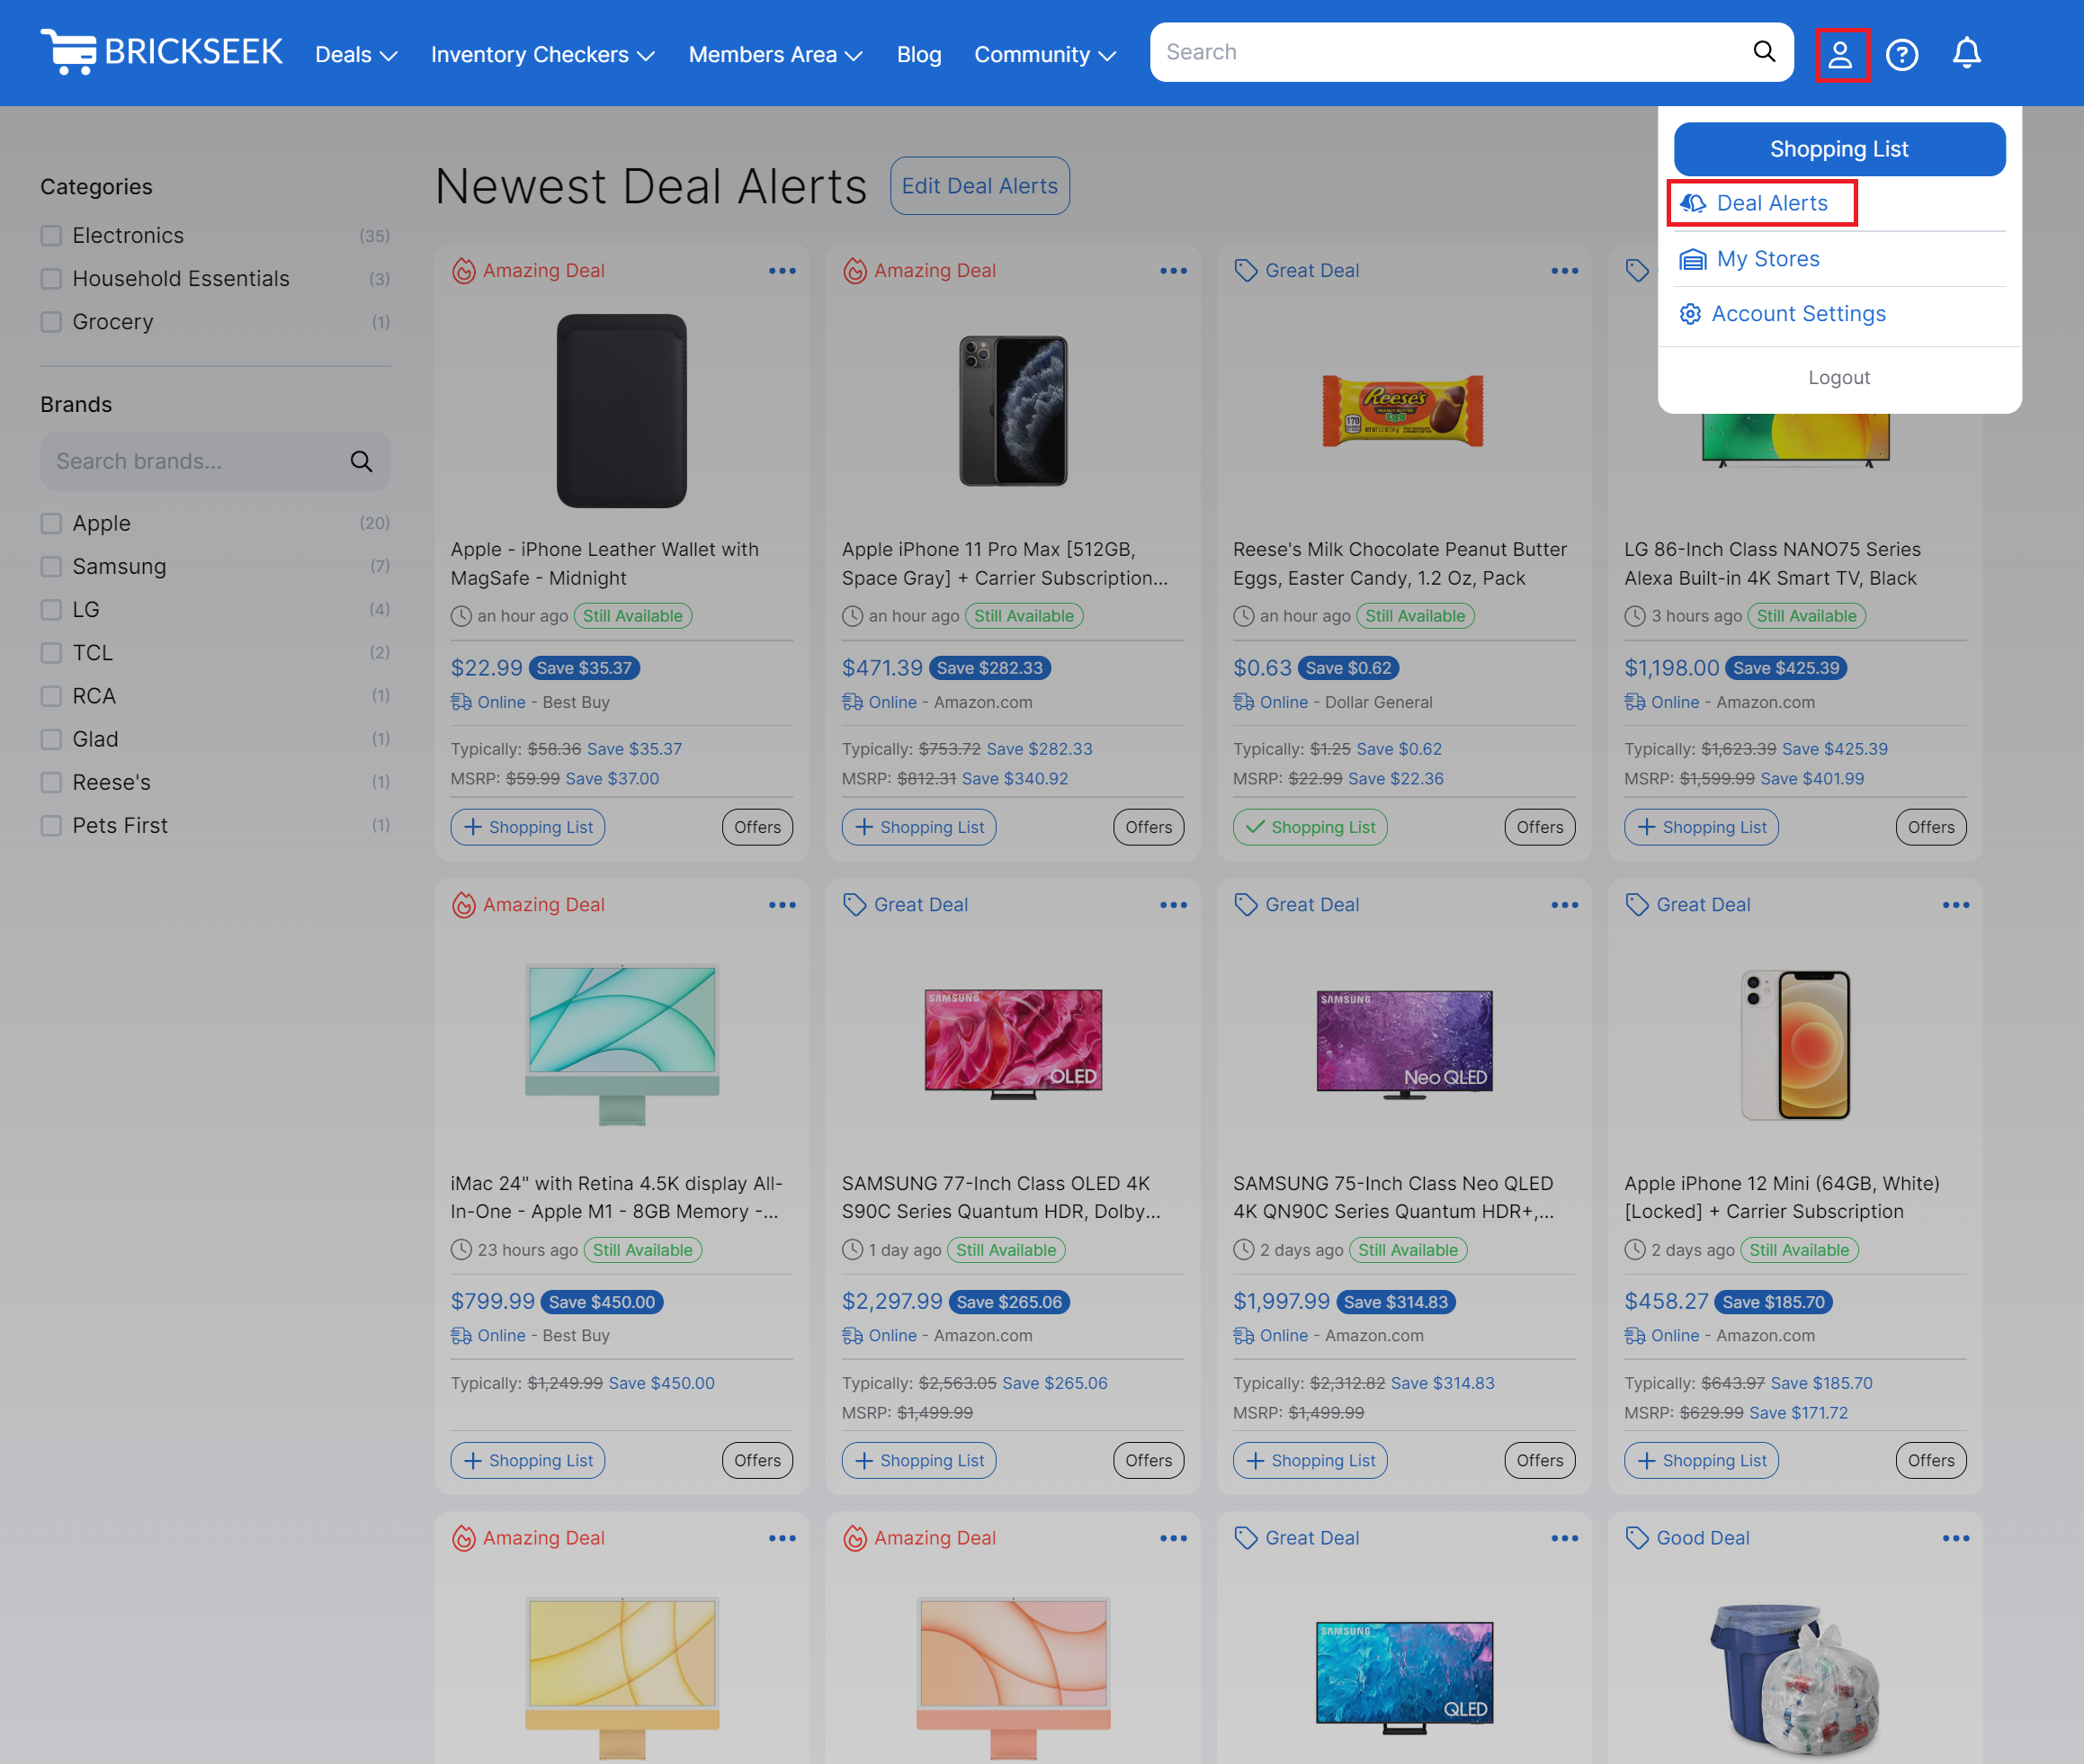
Task: Check the Electronics category checkbox
Action: pyautogui.click(x=51, y=235)
